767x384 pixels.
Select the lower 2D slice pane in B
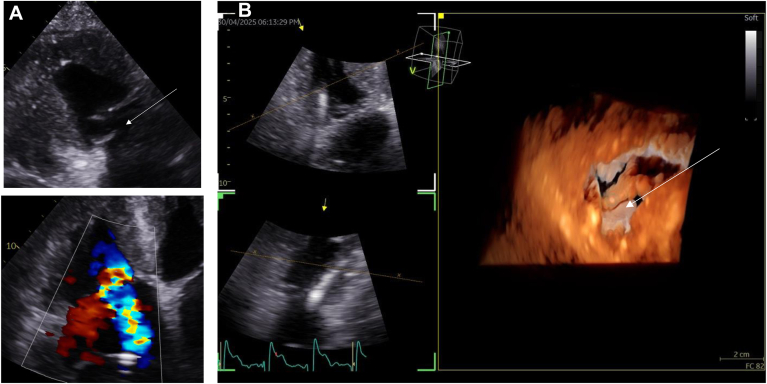coord(327,281)
